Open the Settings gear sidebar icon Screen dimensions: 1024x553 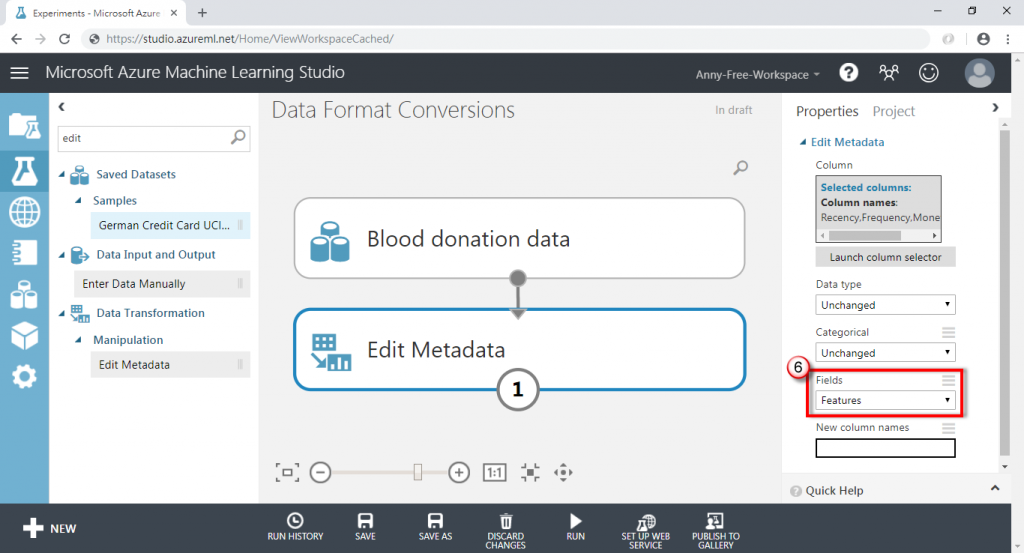pos(24,377)
